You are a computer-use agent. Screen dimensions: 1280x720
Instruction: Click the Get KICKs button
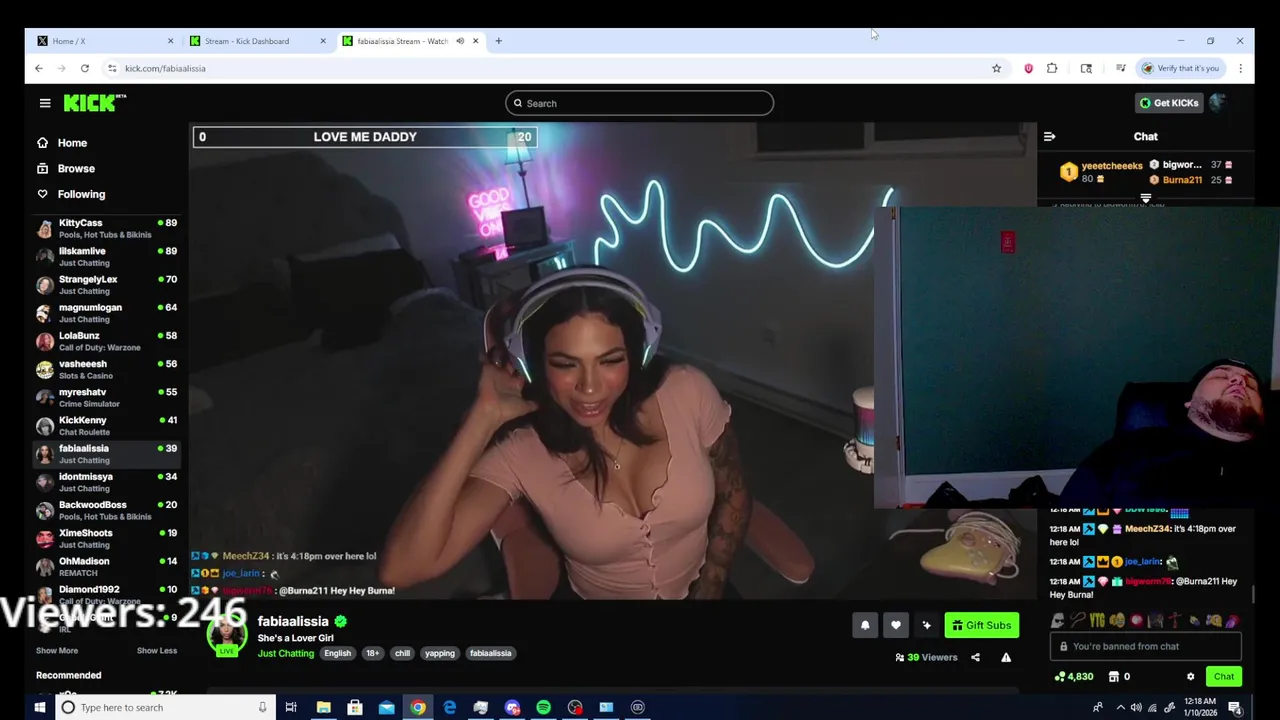pos(1169,103)
